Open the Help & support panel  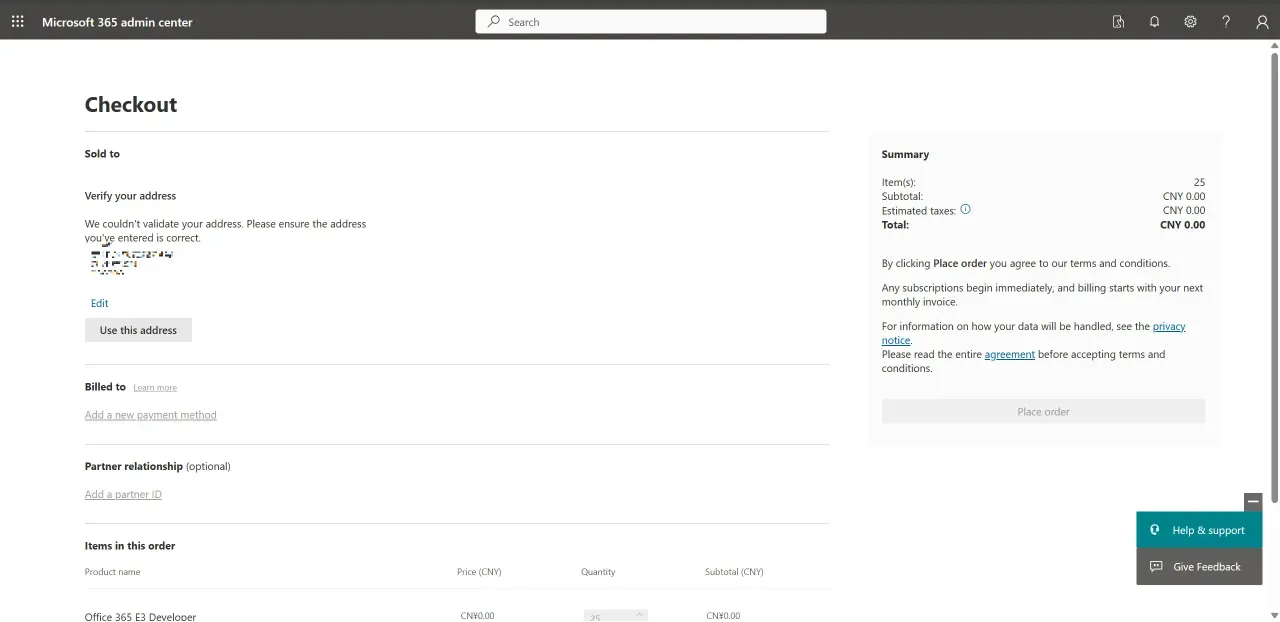click(x=1199, y=530)
